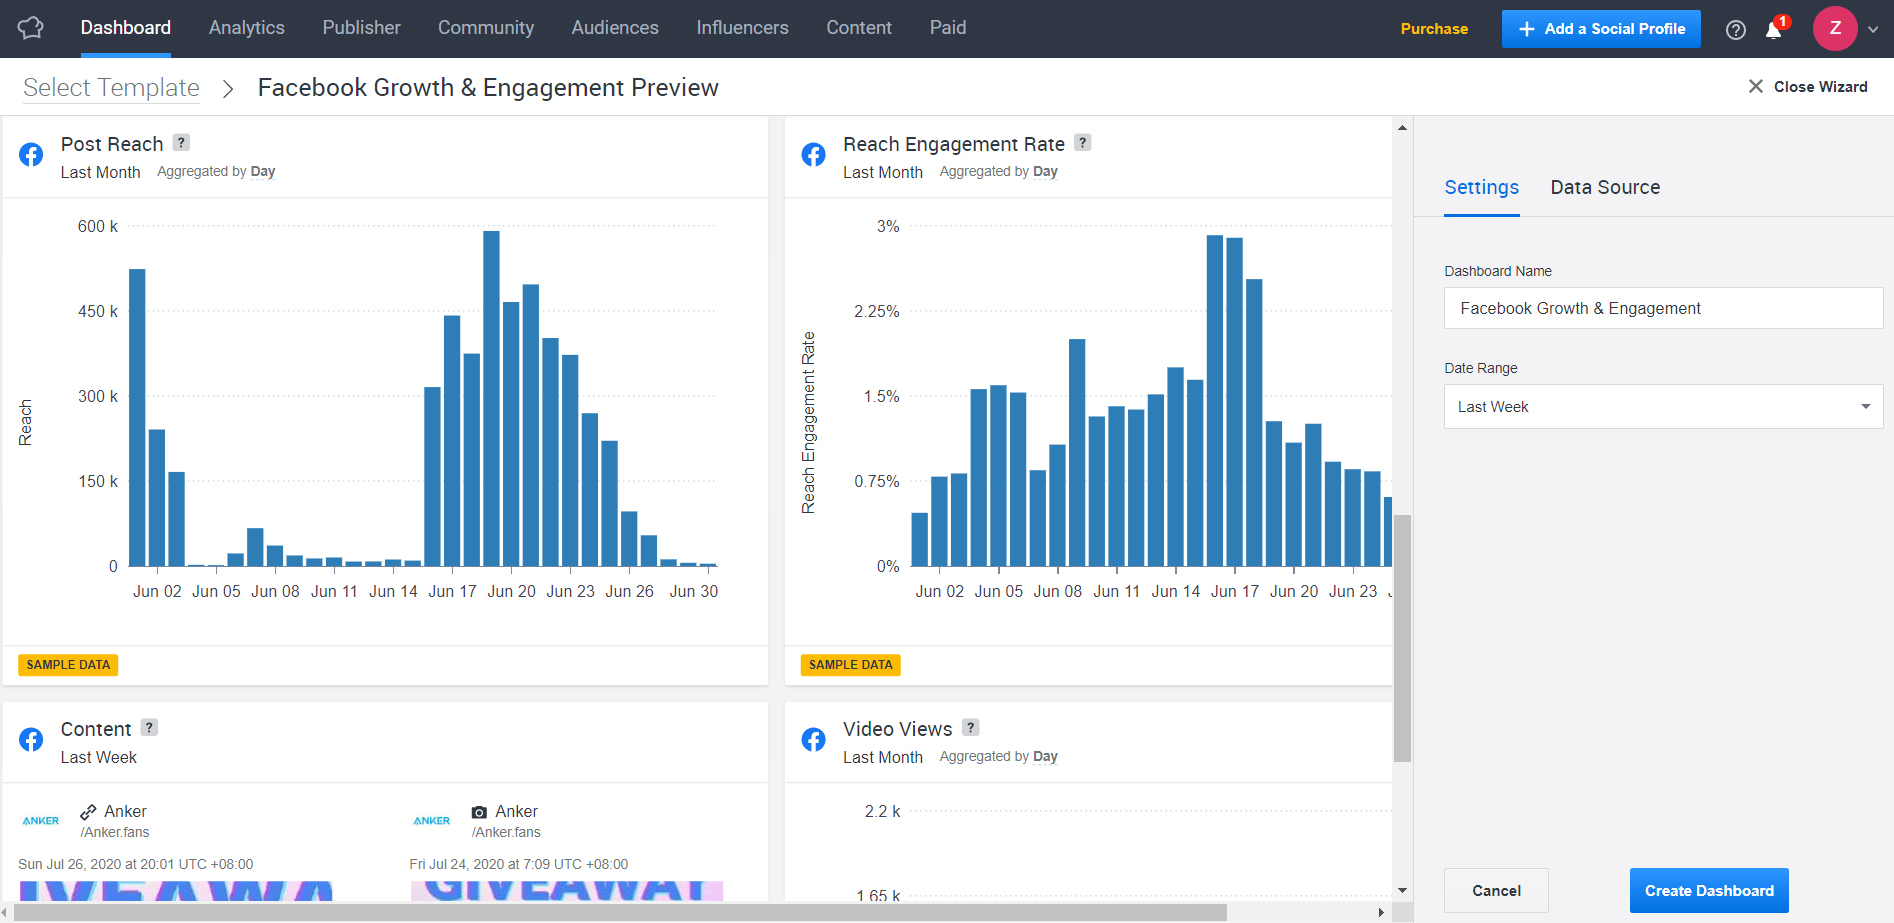Open the Publisher menu
This screenshot has height=923, width=1894.
point(361,28)
